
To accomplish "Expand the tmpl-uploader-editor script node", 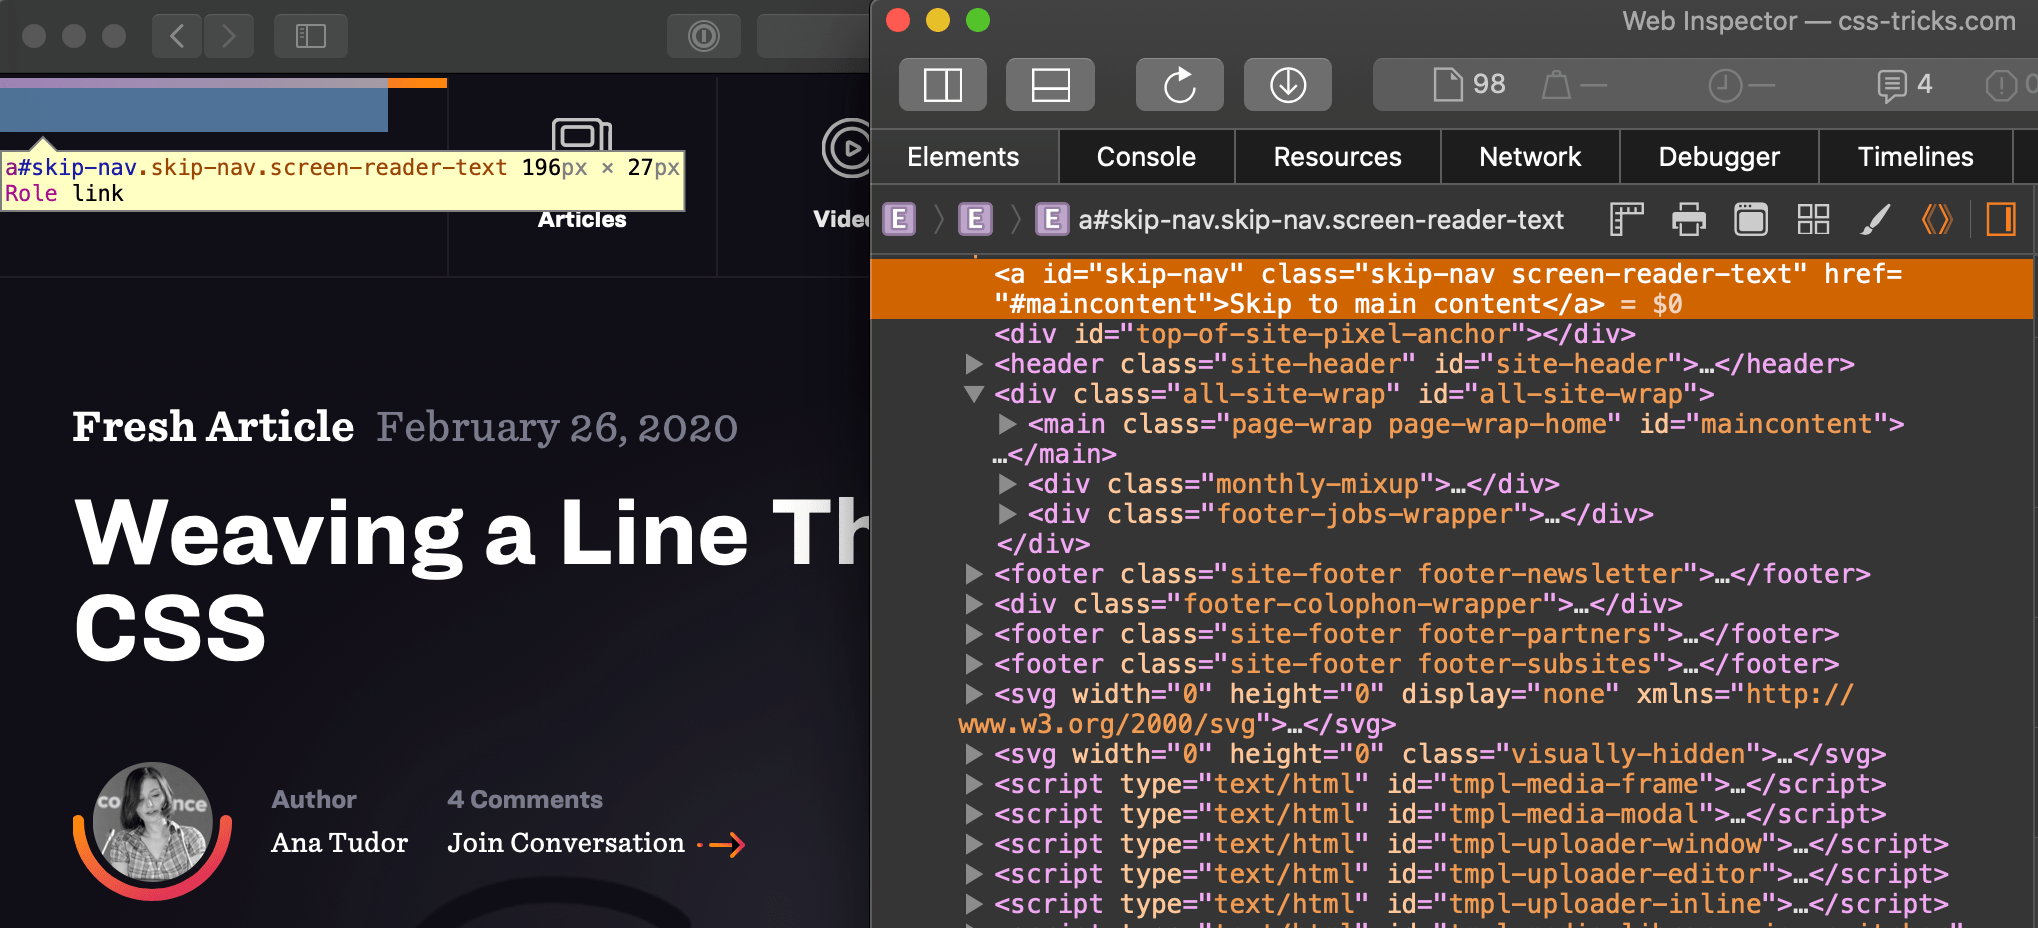I will click(x=974, y=874).
